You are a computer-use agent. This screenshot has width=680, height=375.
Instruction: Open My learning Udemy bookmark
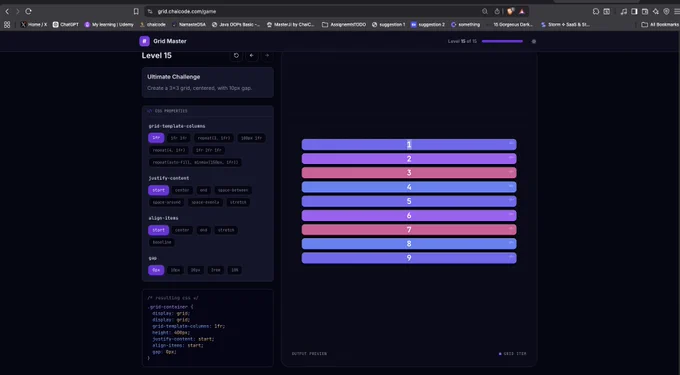pos(109,25)
